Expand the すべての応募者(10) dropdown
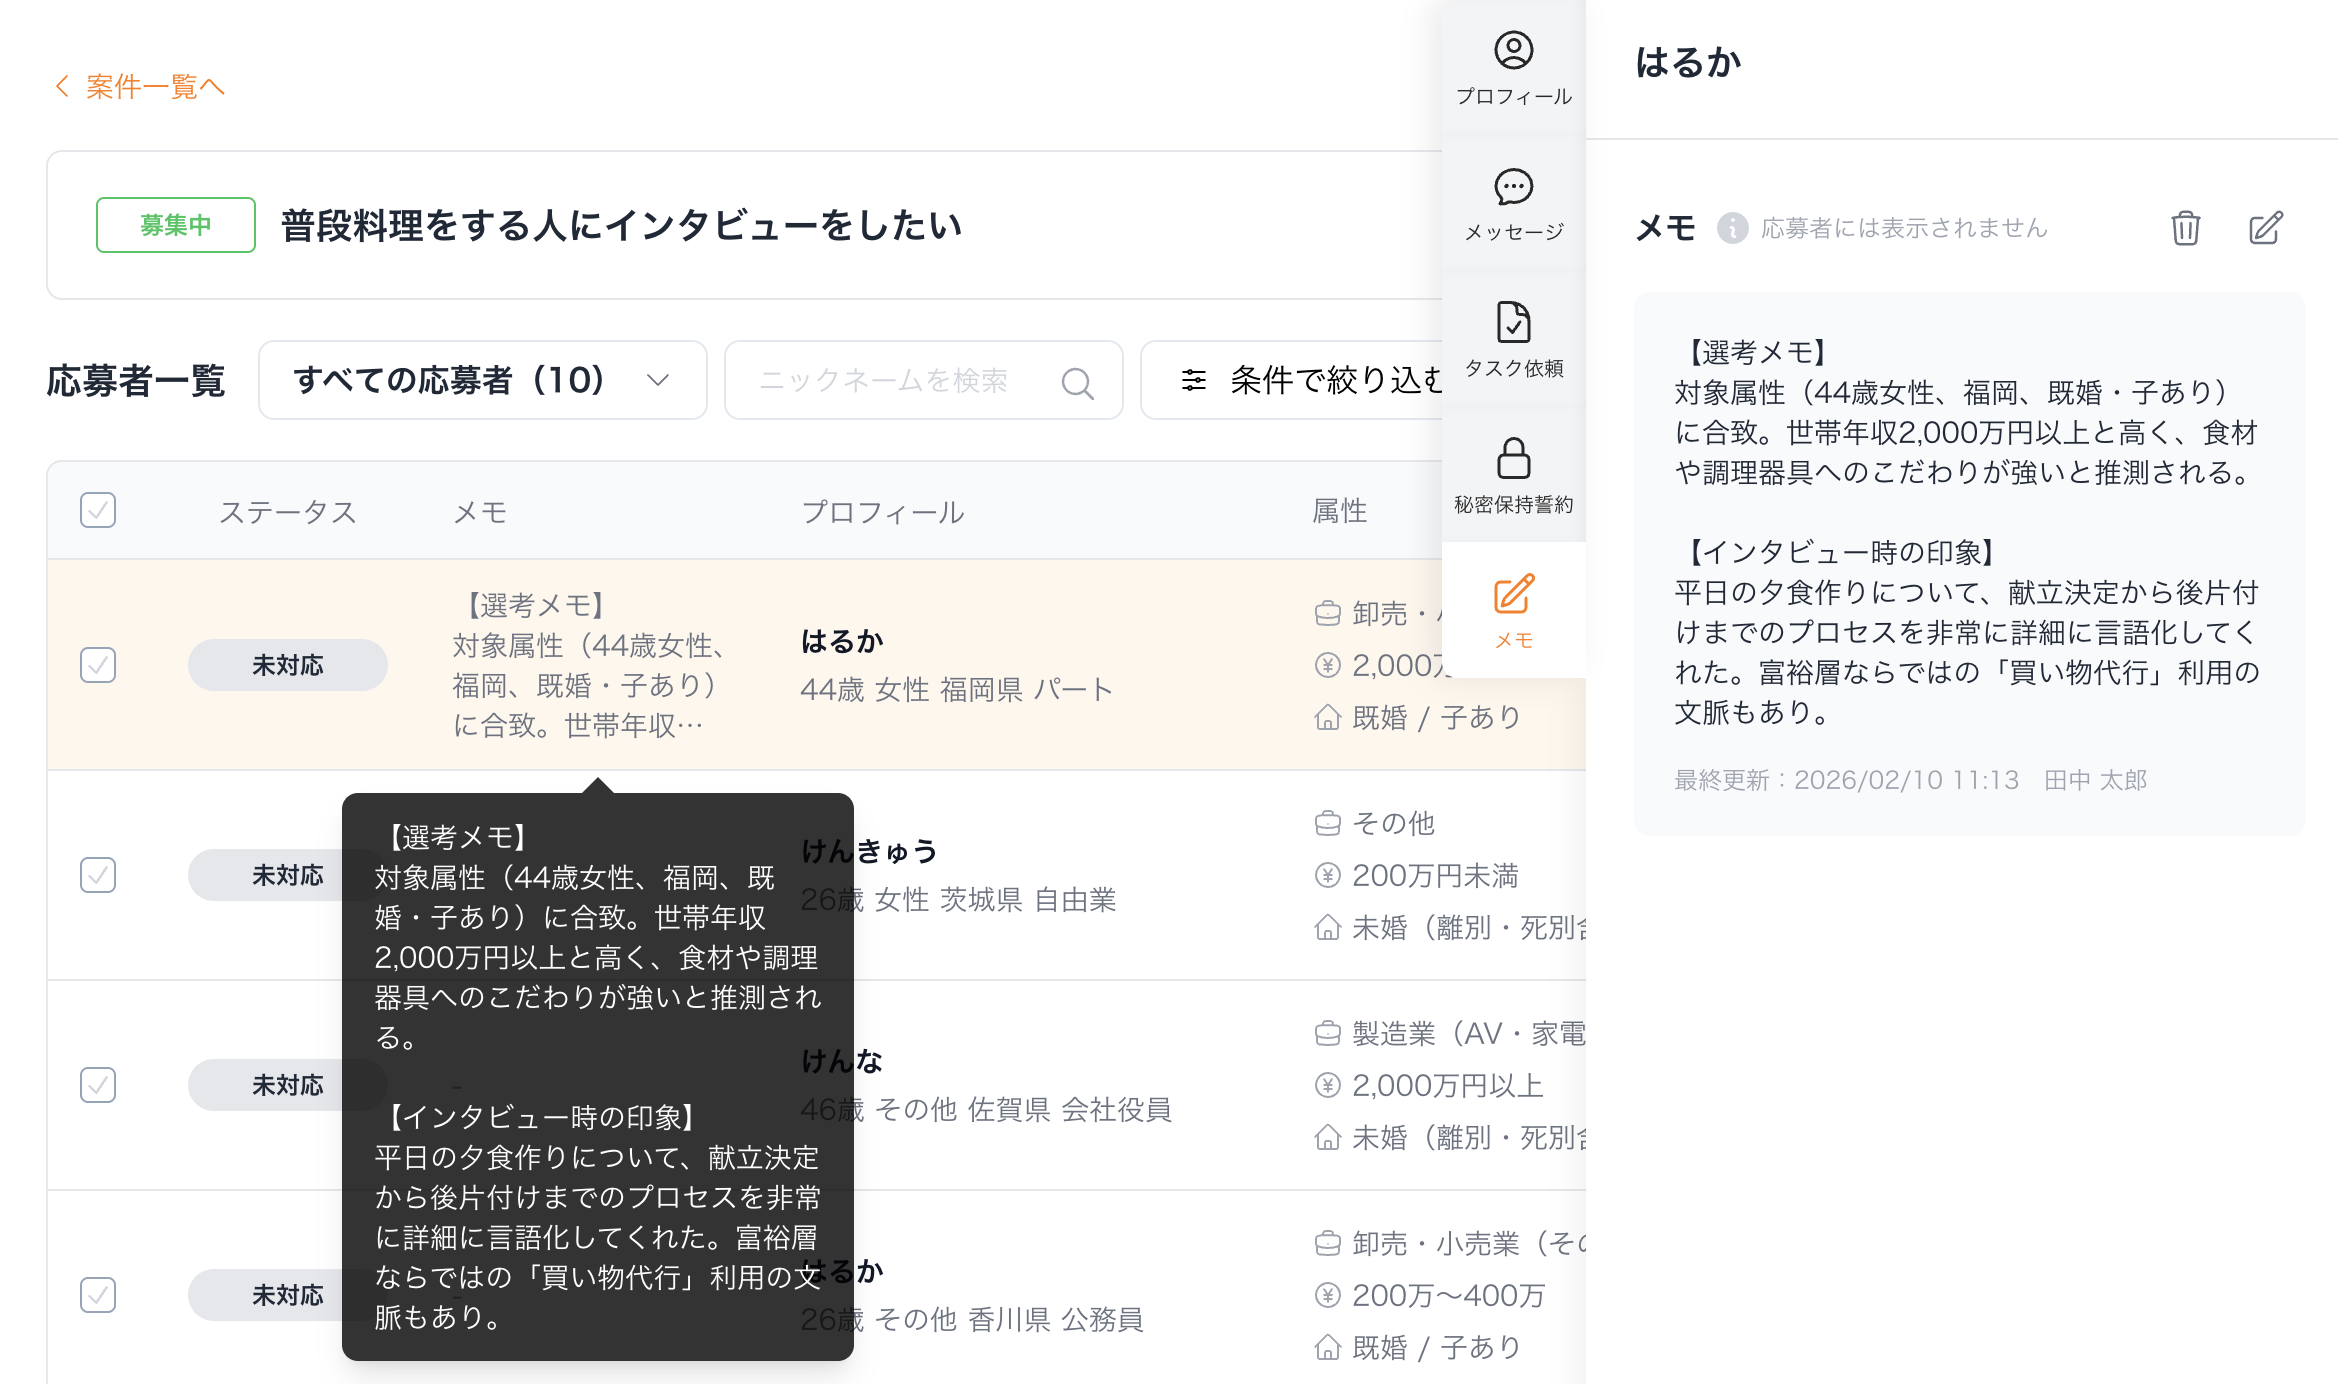Image resolution: width=2338 pixels, height=1384 pixels. pos(482,380)
